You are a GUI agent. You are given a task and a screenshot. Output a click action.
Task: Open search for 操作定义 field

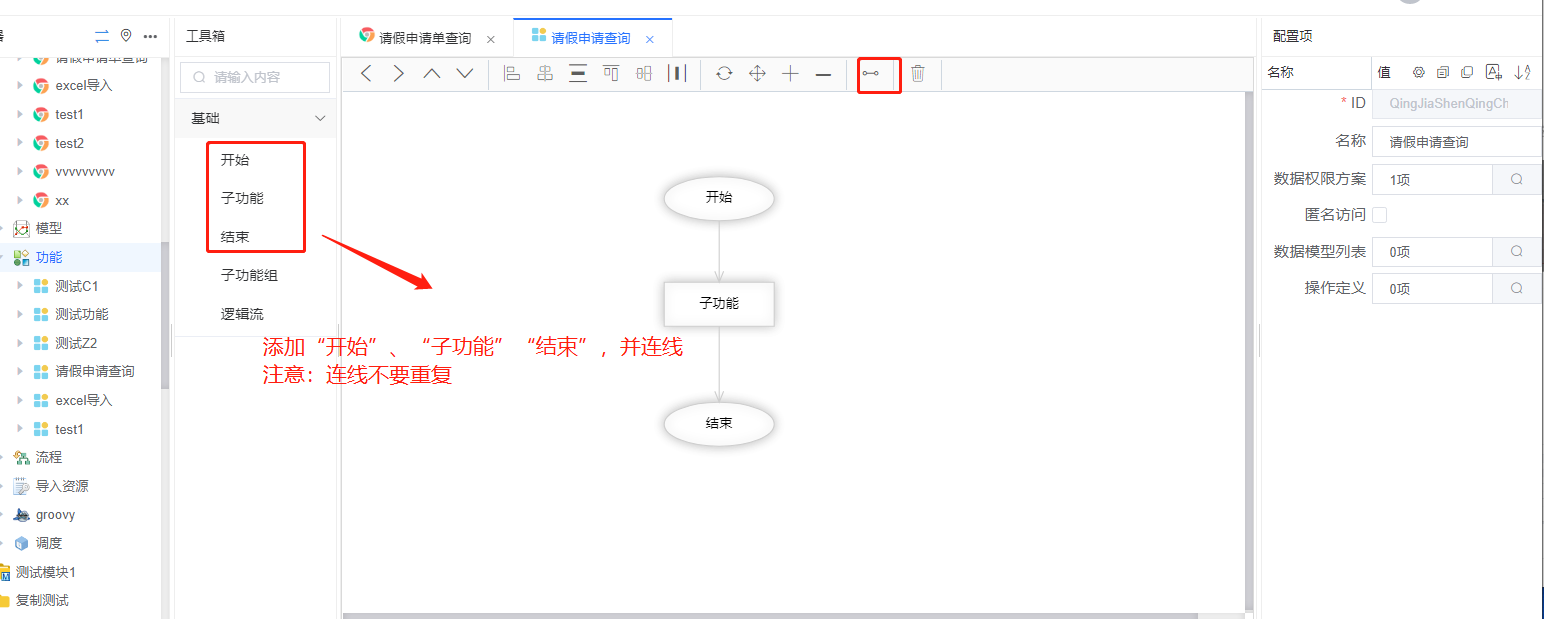pos(1517,289)
